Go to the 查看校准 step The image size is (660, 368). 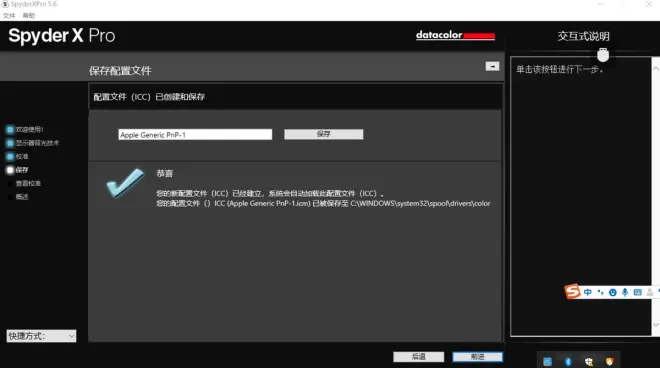point(28,183)
